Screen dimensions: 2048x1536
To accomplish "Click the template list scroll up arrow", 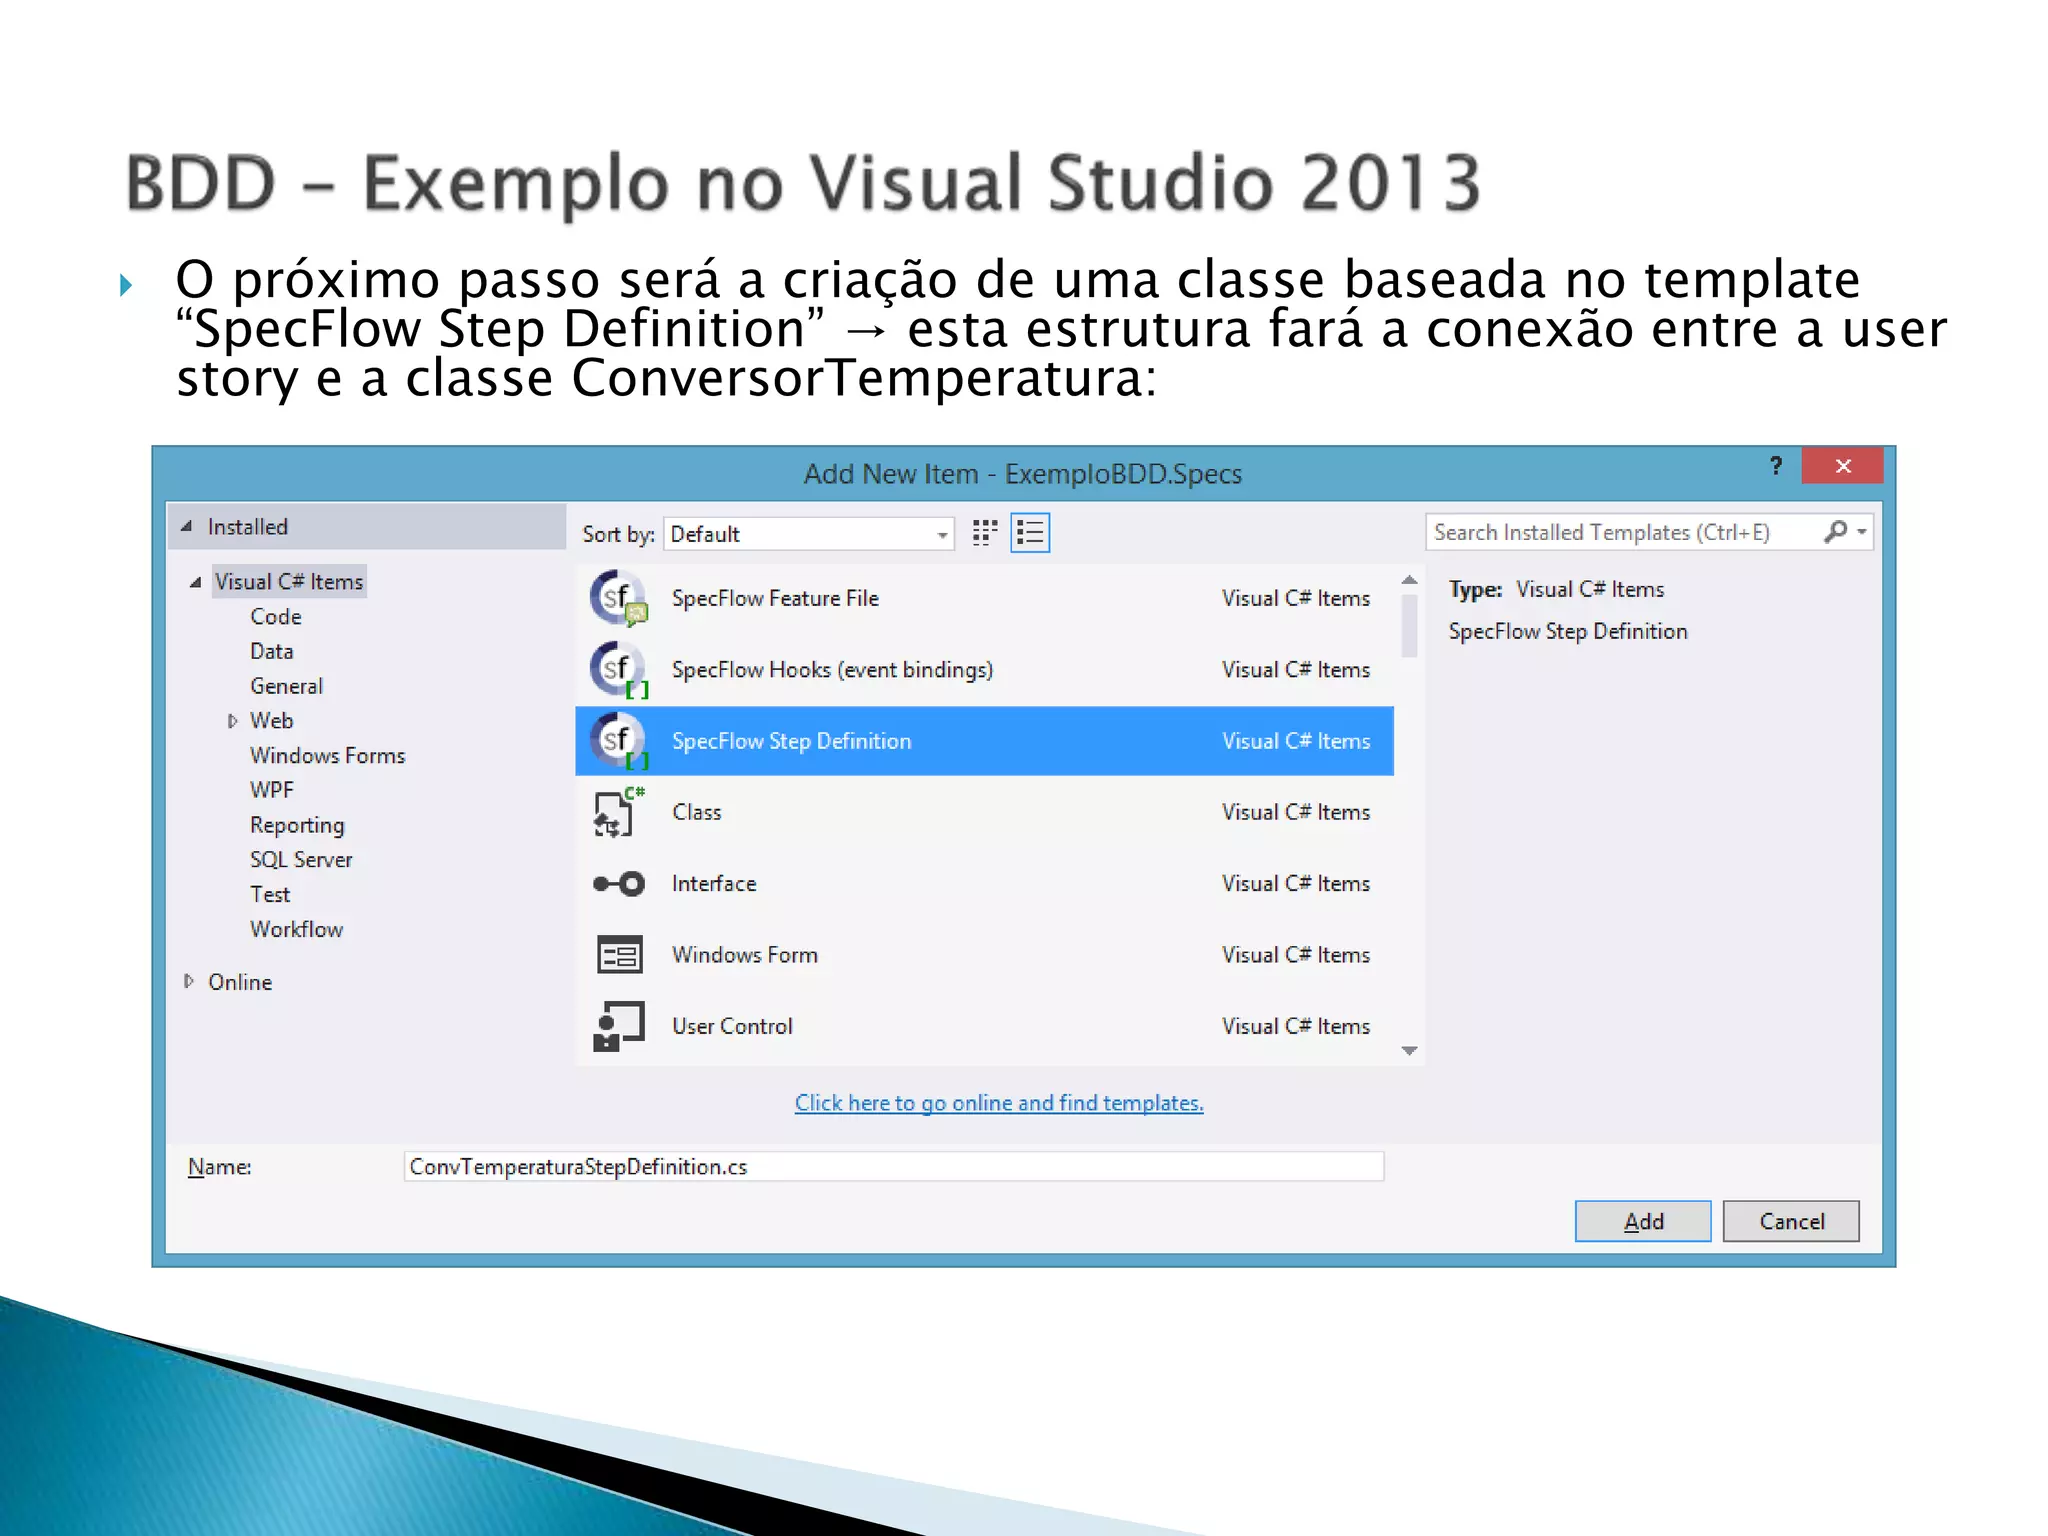I will pos(1409,580).
